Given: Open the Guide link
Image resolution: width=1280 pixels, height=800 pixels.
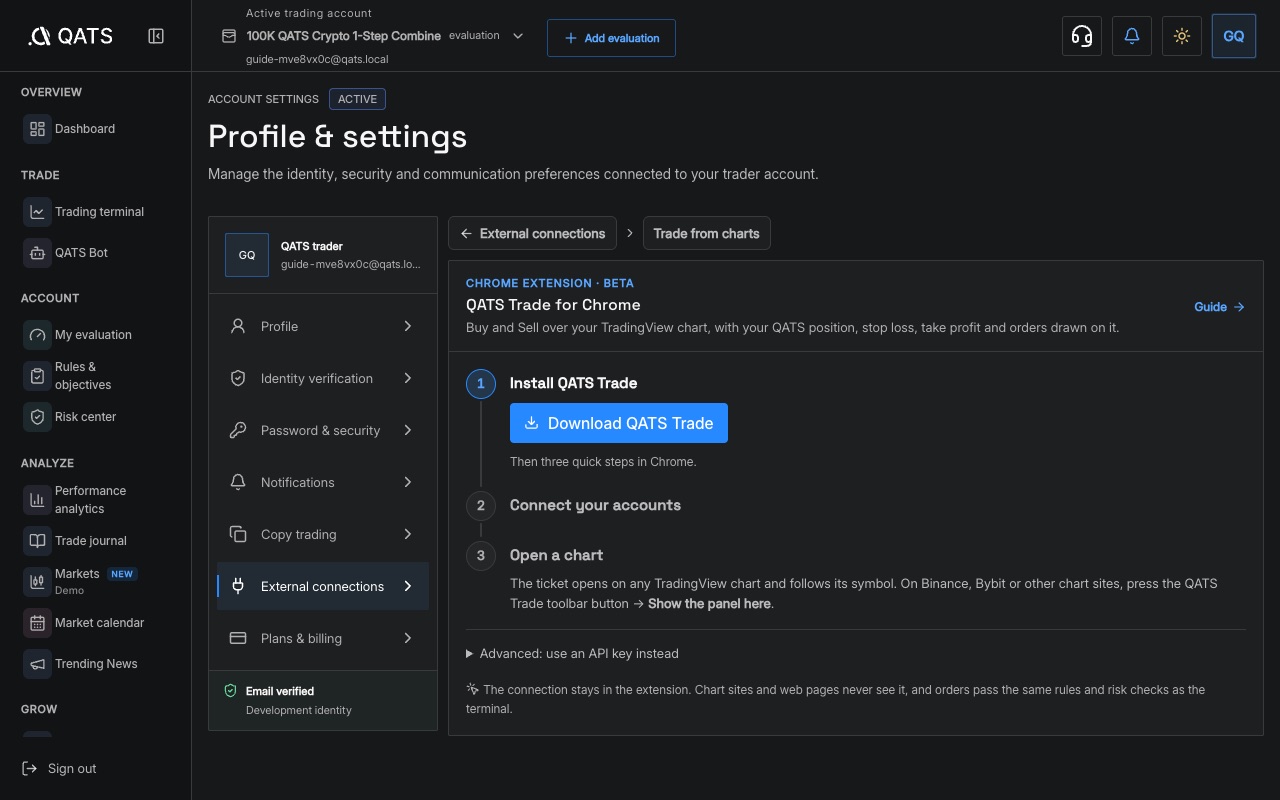Looking at the screenshot, I should pyautogui.click(x=1219, y=307).
